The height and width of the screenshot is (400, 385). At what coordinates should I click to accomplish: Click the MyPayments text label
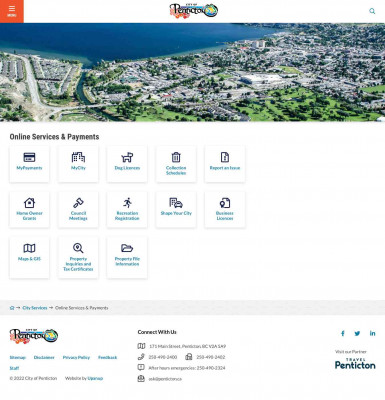tap(29, 168)
